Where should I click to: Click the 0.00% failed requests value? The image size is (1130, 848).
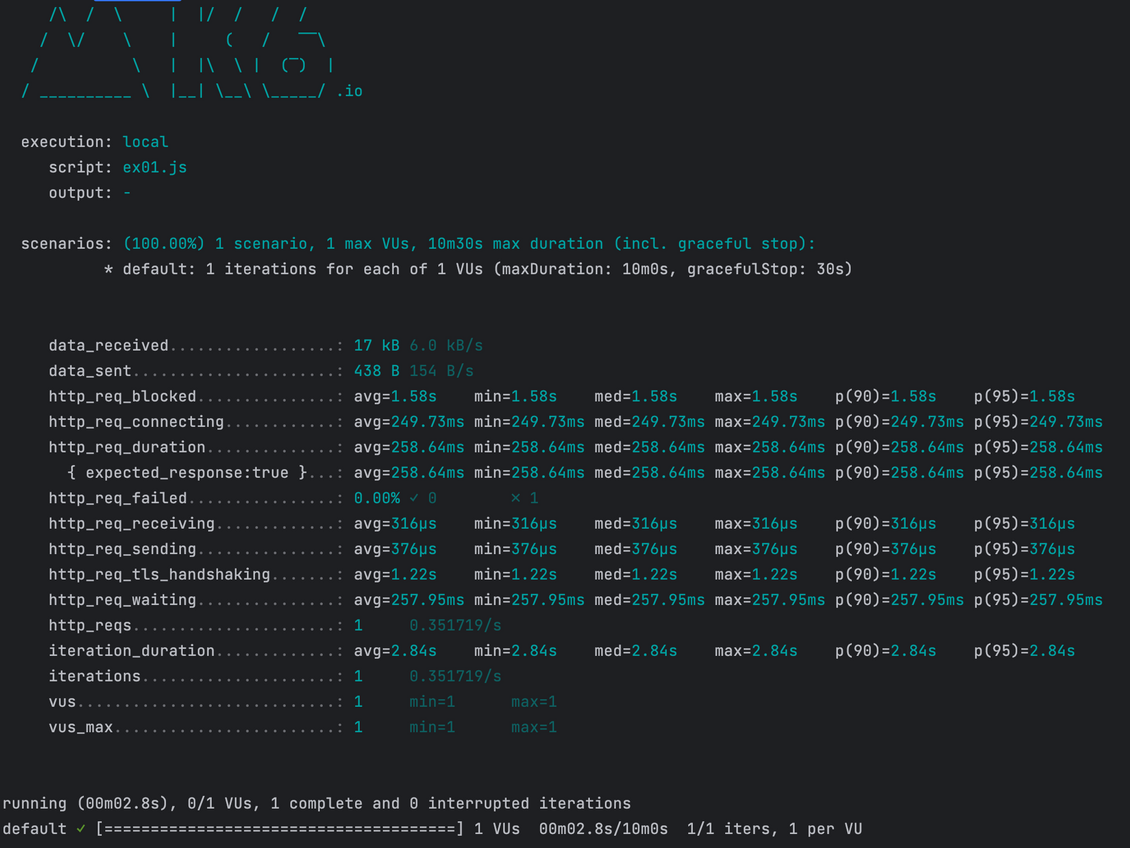click(376, 498)
